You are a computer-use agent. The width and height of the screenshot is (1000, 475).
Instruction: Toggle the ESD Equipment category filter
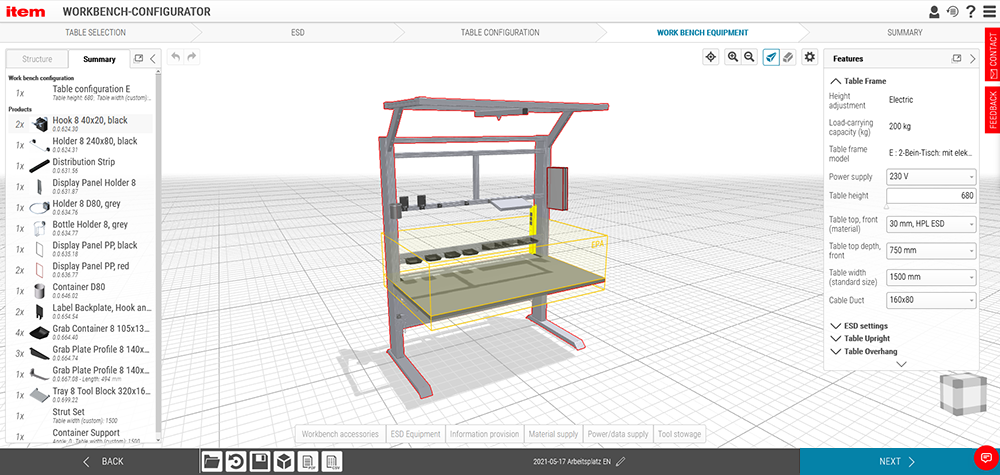tap(415, 434)
